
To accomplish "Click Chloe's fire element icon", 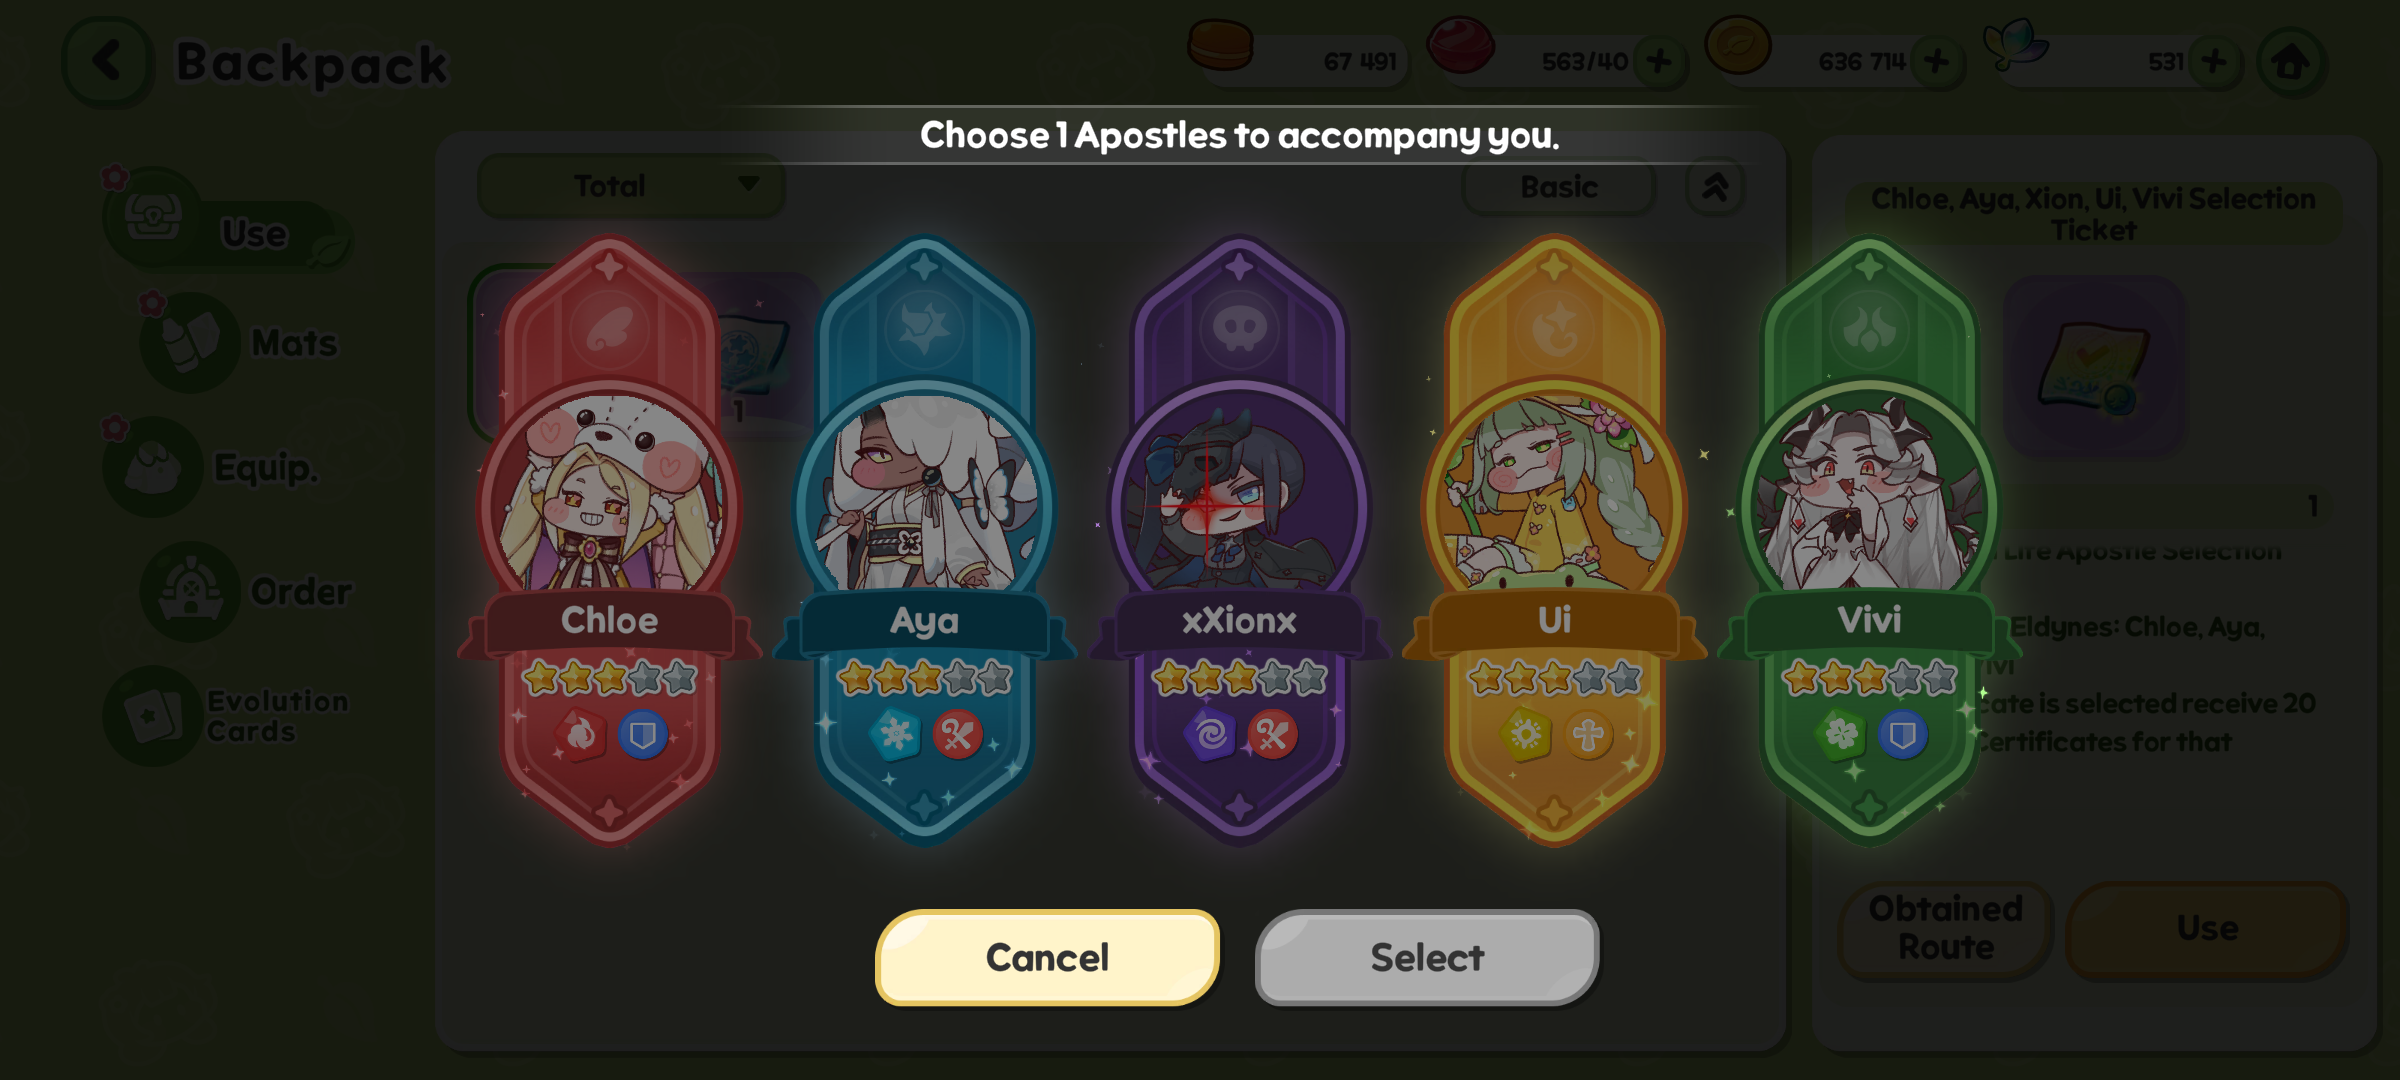I will (x=579, y=736).
